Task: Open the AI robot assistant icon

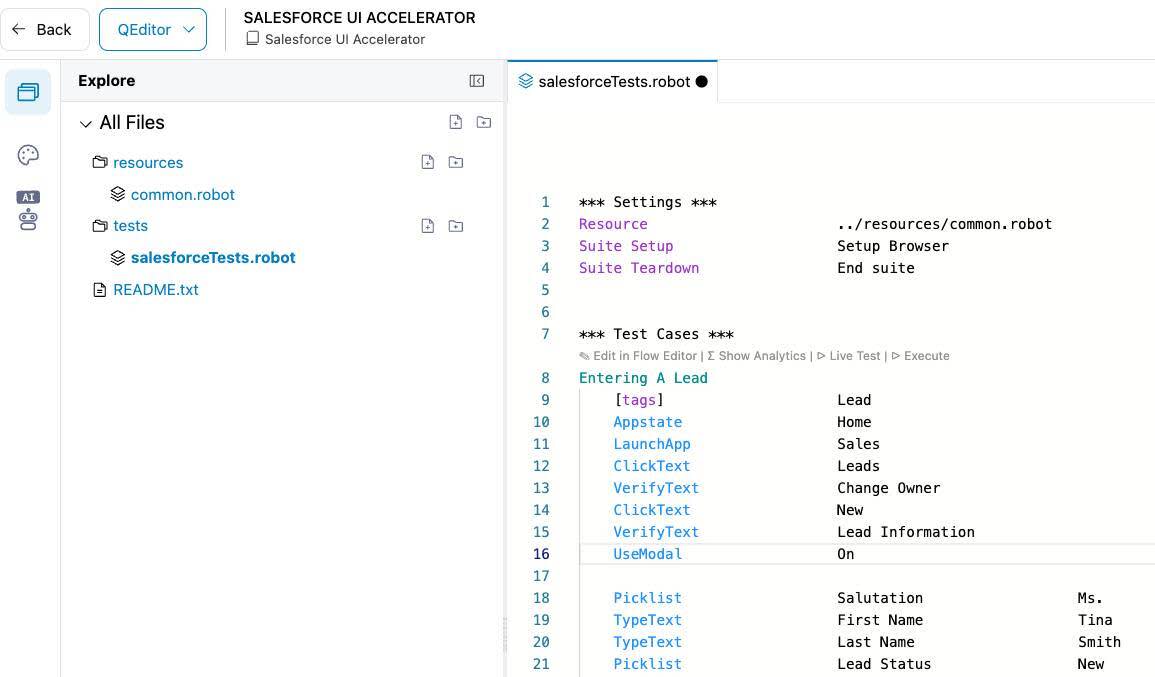Action: coord(28,211)
